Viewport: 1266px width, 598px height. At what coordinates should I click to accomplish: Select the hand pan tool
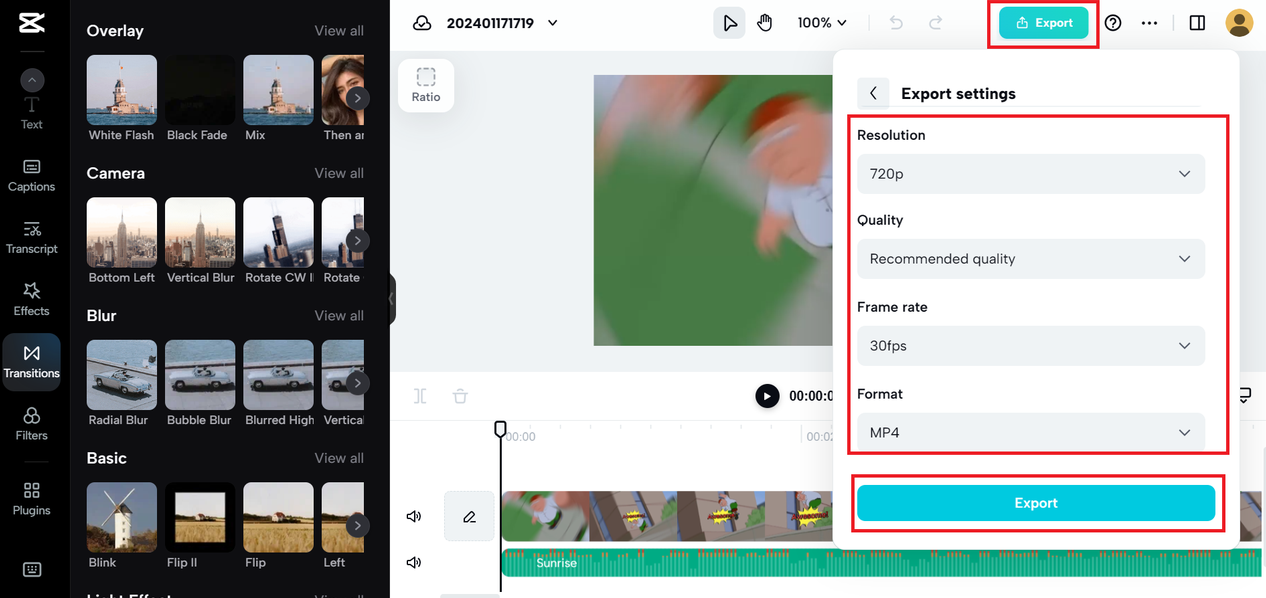tap(765, 23)
